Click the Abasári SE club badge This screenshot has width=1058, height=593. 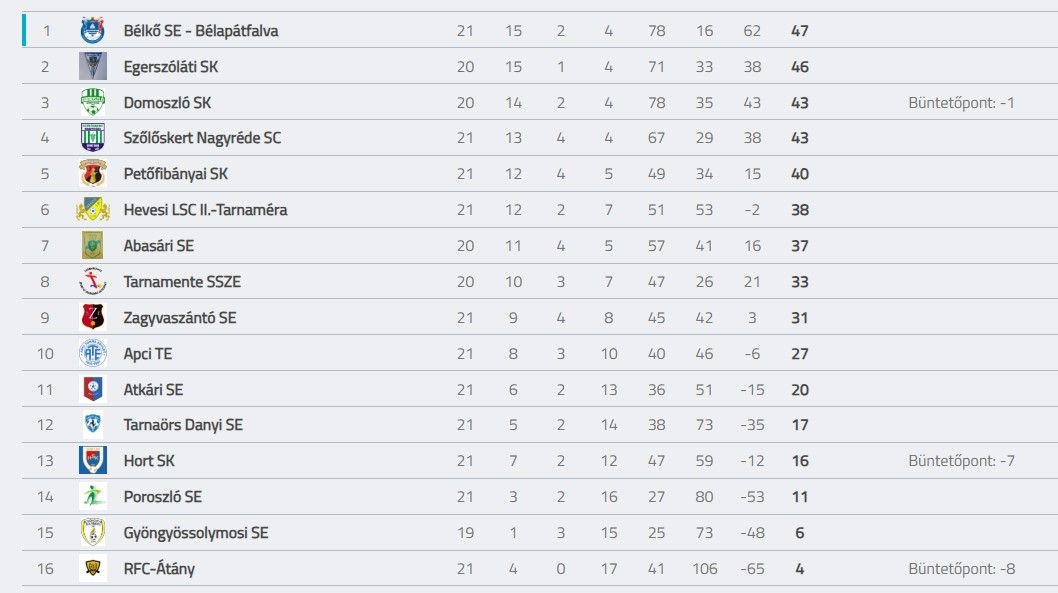[92, 246]
